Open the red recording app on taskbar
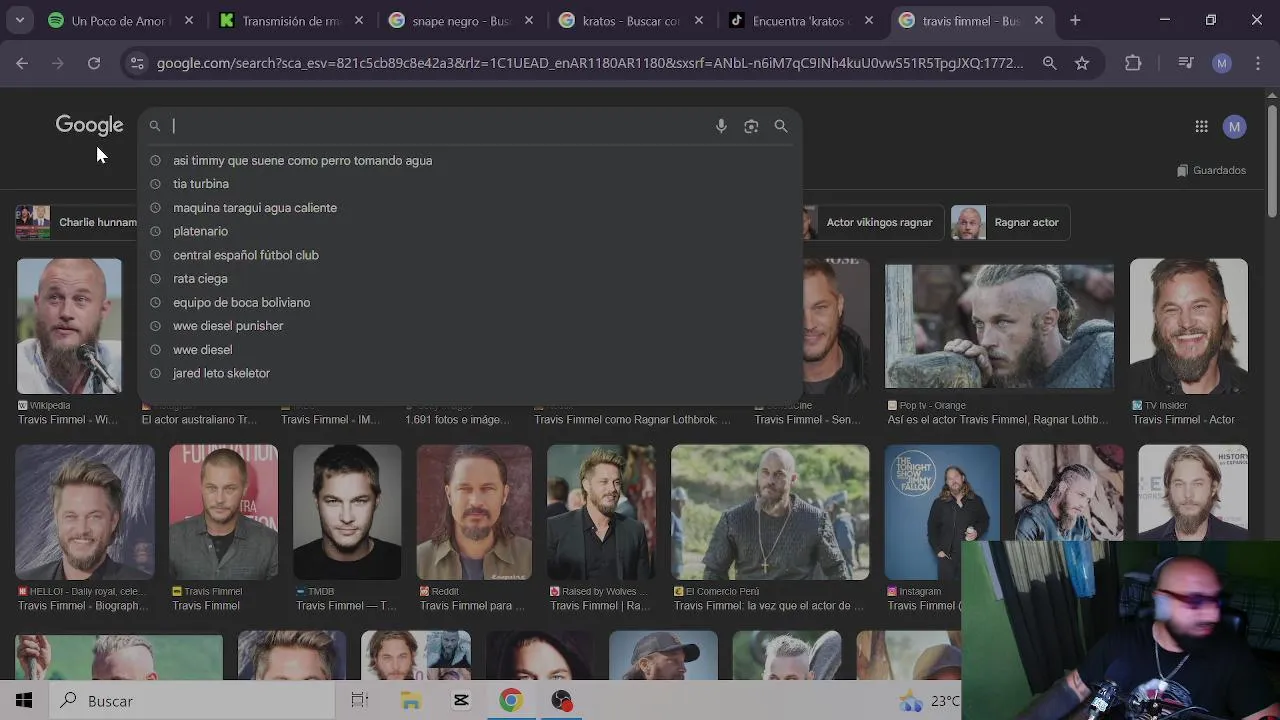The height and width of the screenshot is (720, 1280). click(561, 701)
